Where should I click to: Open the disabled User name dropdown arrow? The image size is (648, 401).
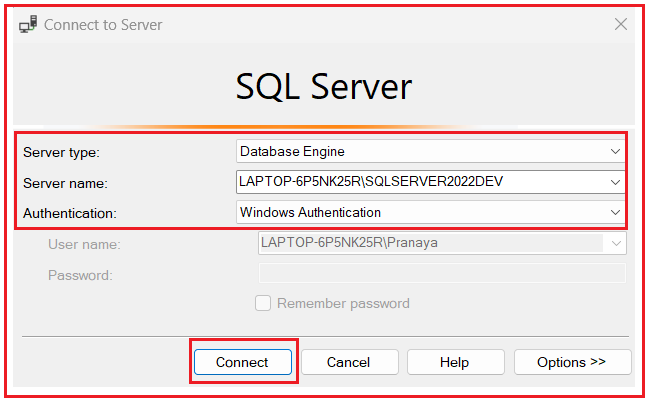click(x=616, y=243)
